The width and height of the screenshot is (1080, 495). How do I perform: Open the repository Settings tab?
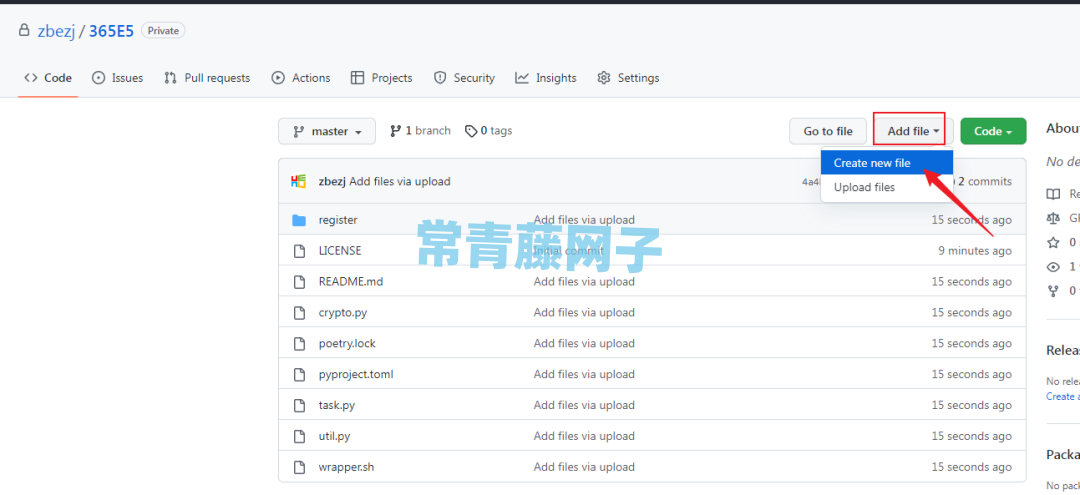[628, 78]
